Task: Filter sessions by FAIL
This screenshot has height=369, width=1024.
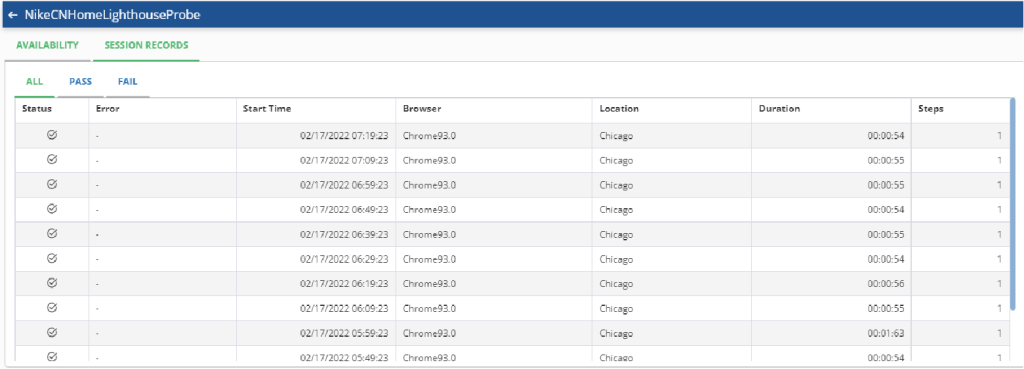Action: [x=127, y=82]
